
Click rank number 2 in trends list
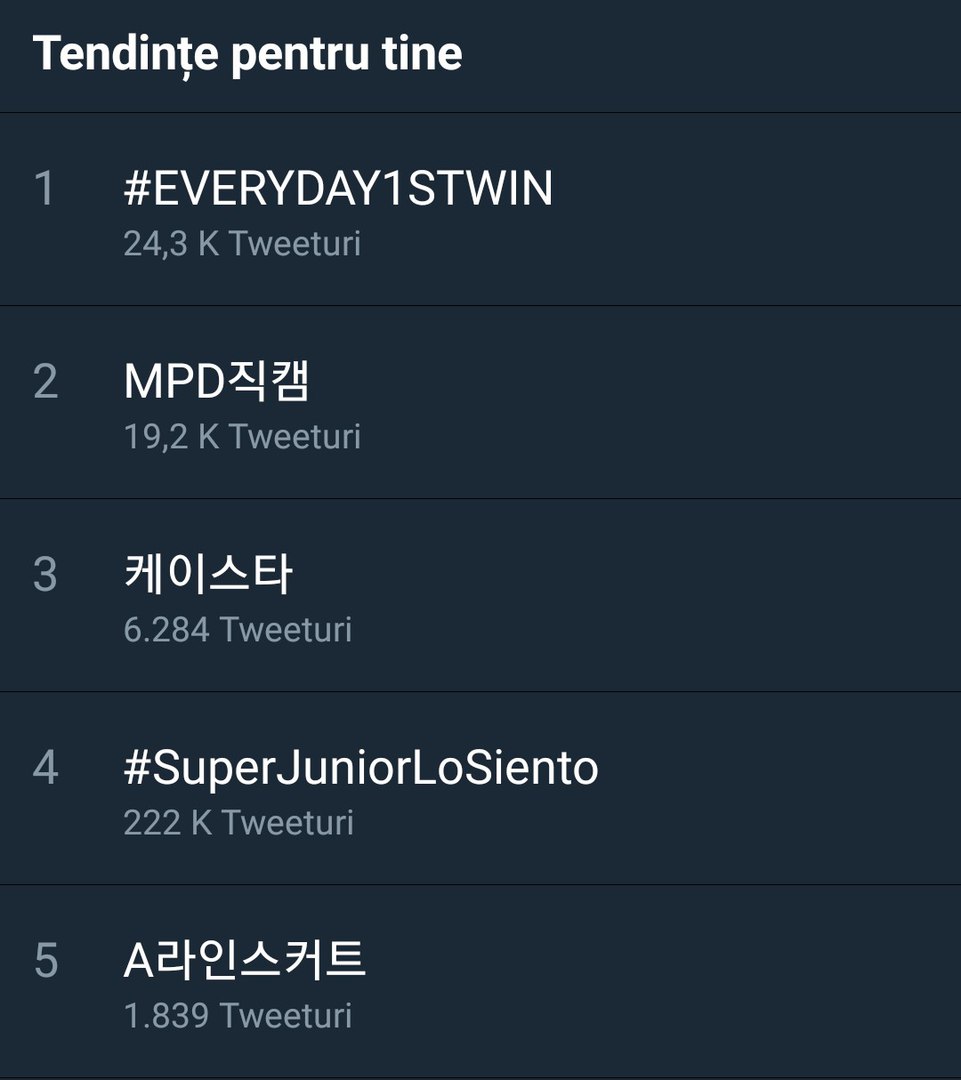pyautogui.click(x=45, y=382)
